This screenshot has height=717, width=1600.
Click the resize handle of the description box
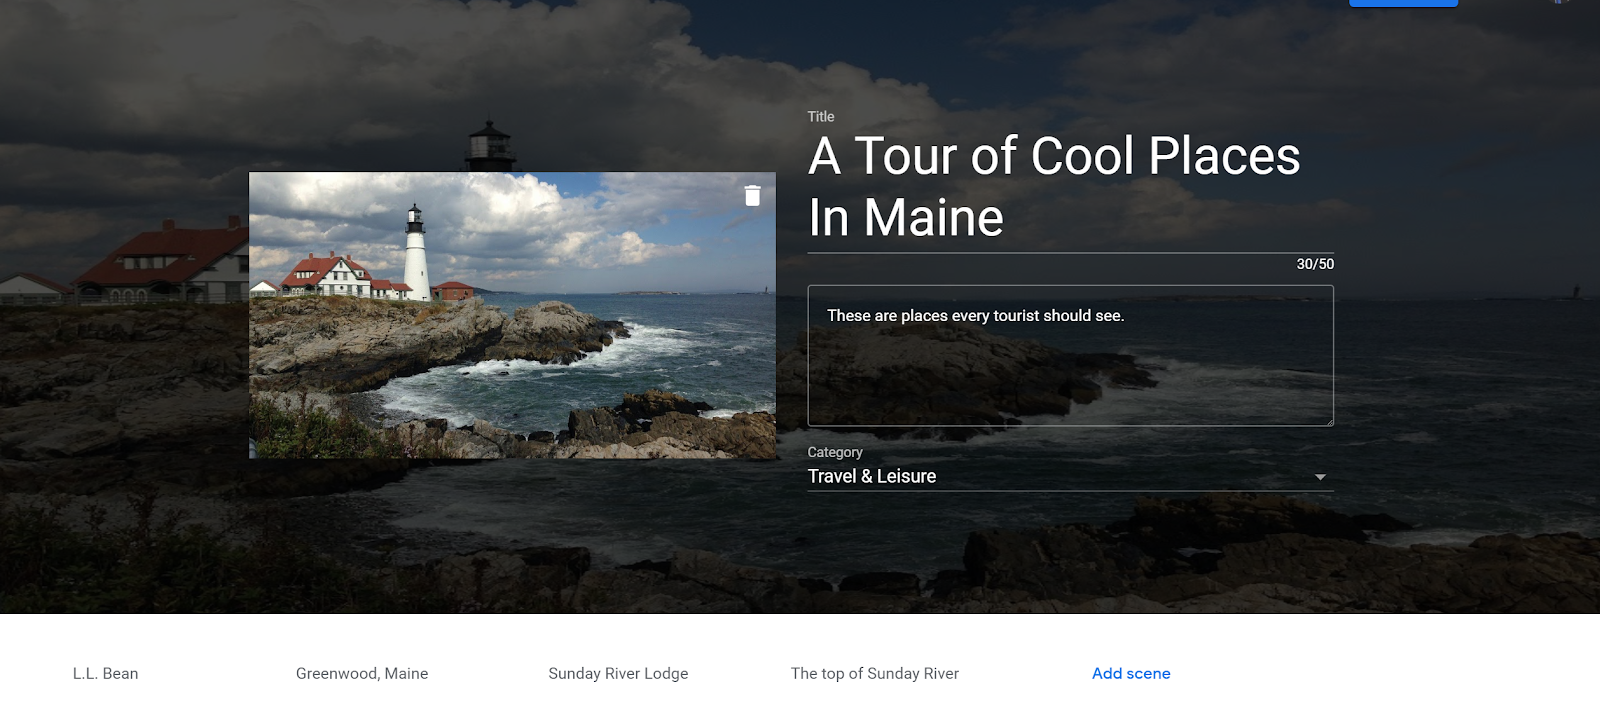click(x=1329, y=421)
